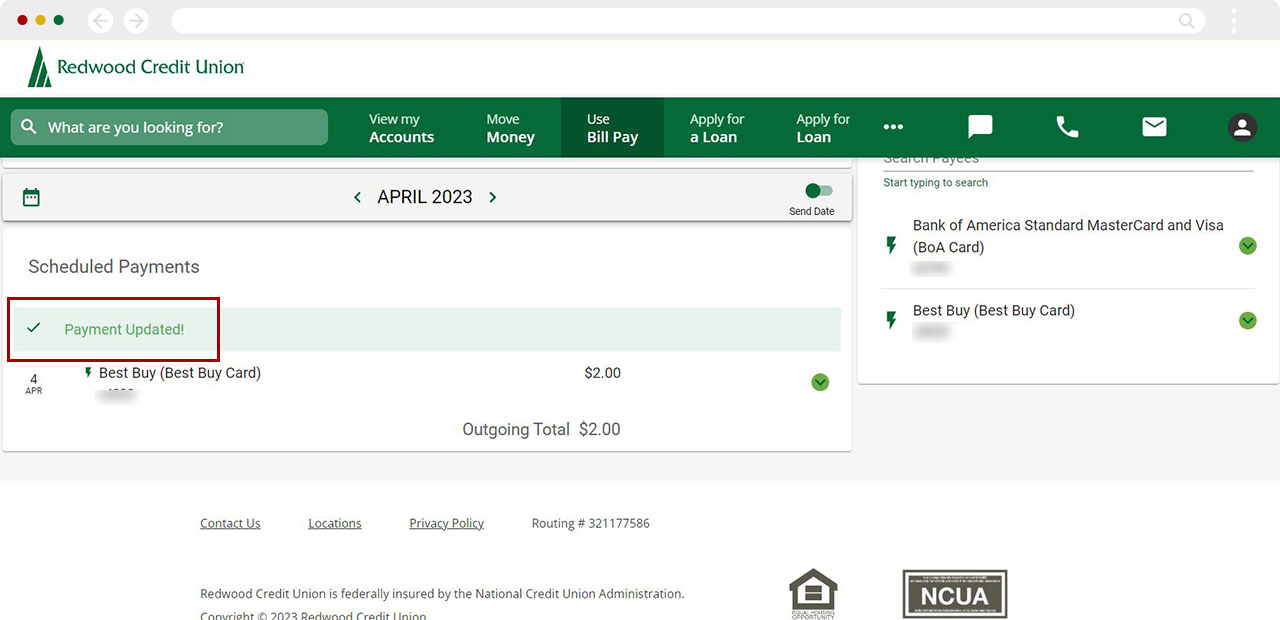This screenshot has height=620, width=1280.
Task: Click the $2.00 payment amount
Action: pyautogui.click(x=603, y=373)
